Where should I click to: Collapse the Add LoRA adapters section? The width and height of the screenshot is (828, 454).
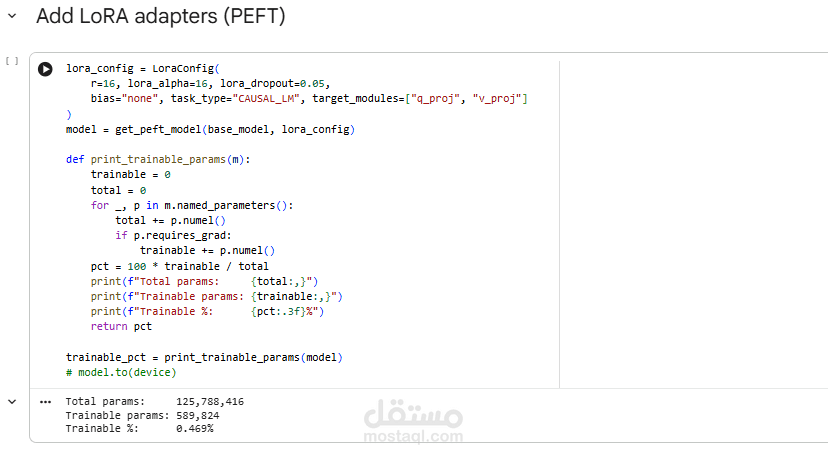pyautogui.click(x=11, y=17)
